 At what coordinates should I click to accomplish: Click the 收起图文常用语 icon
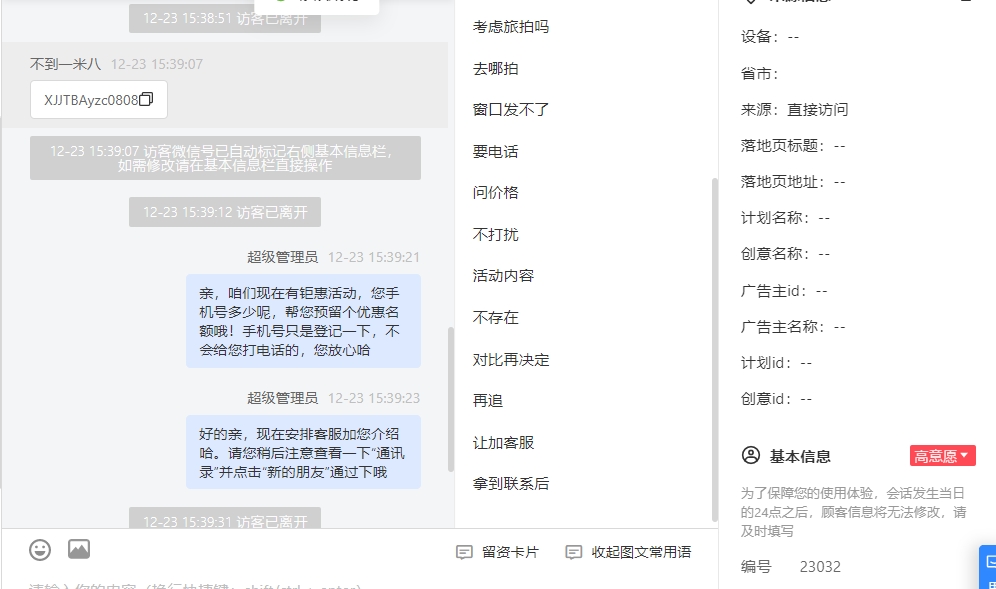pos(574,552)
